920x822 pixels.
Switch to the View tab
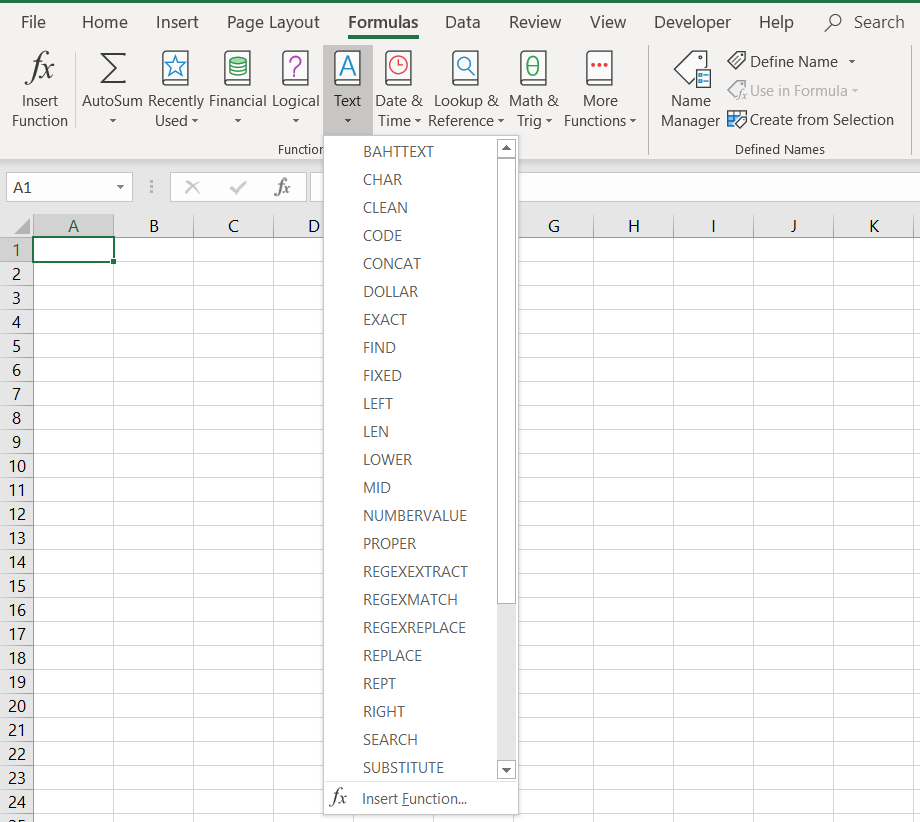[x=607, y=22]
